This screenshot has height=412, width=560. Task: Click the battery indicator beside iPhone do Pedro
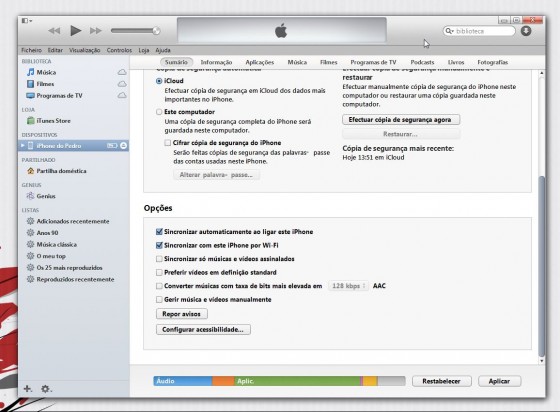pos(112,146)
